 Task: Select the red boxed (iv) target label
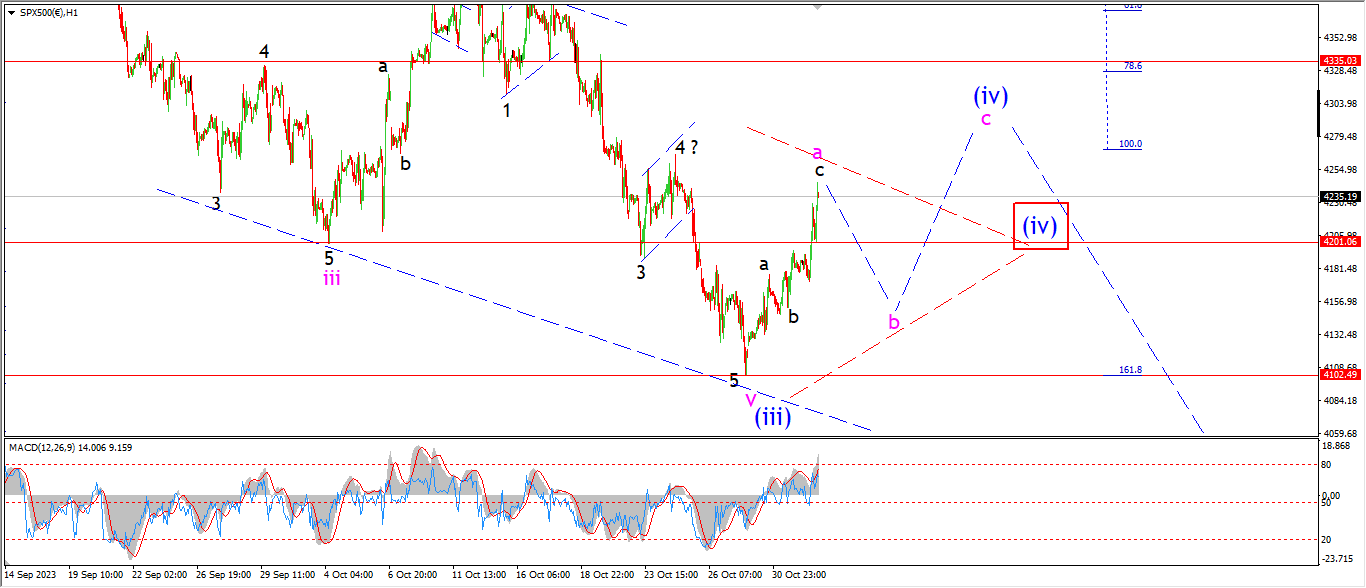1041,226
